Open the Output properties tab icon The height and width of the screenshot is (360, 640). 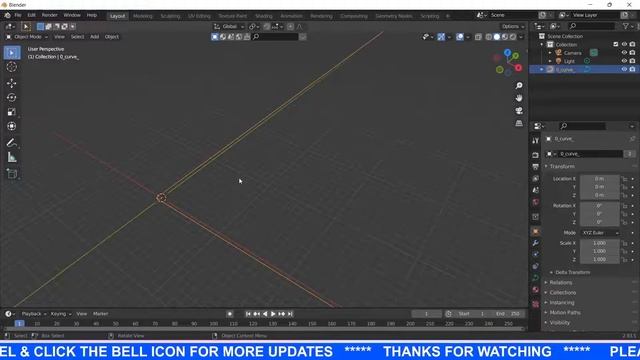[x=536, y=167]
